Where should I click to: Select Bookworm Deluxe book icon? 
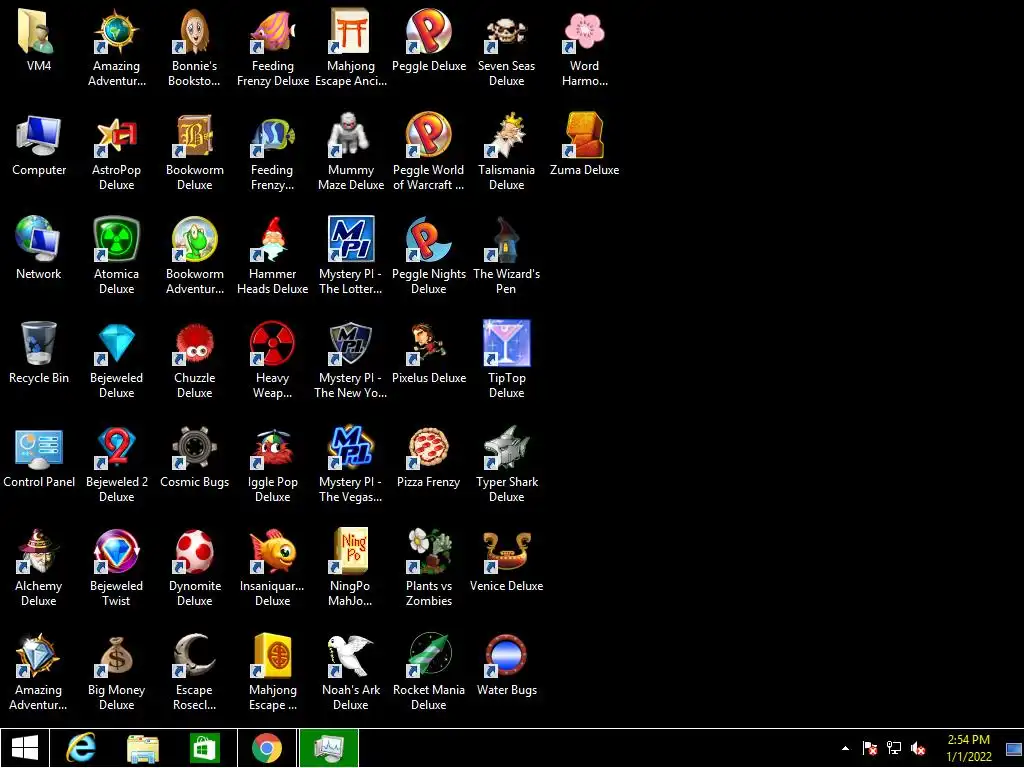[194, 135]
